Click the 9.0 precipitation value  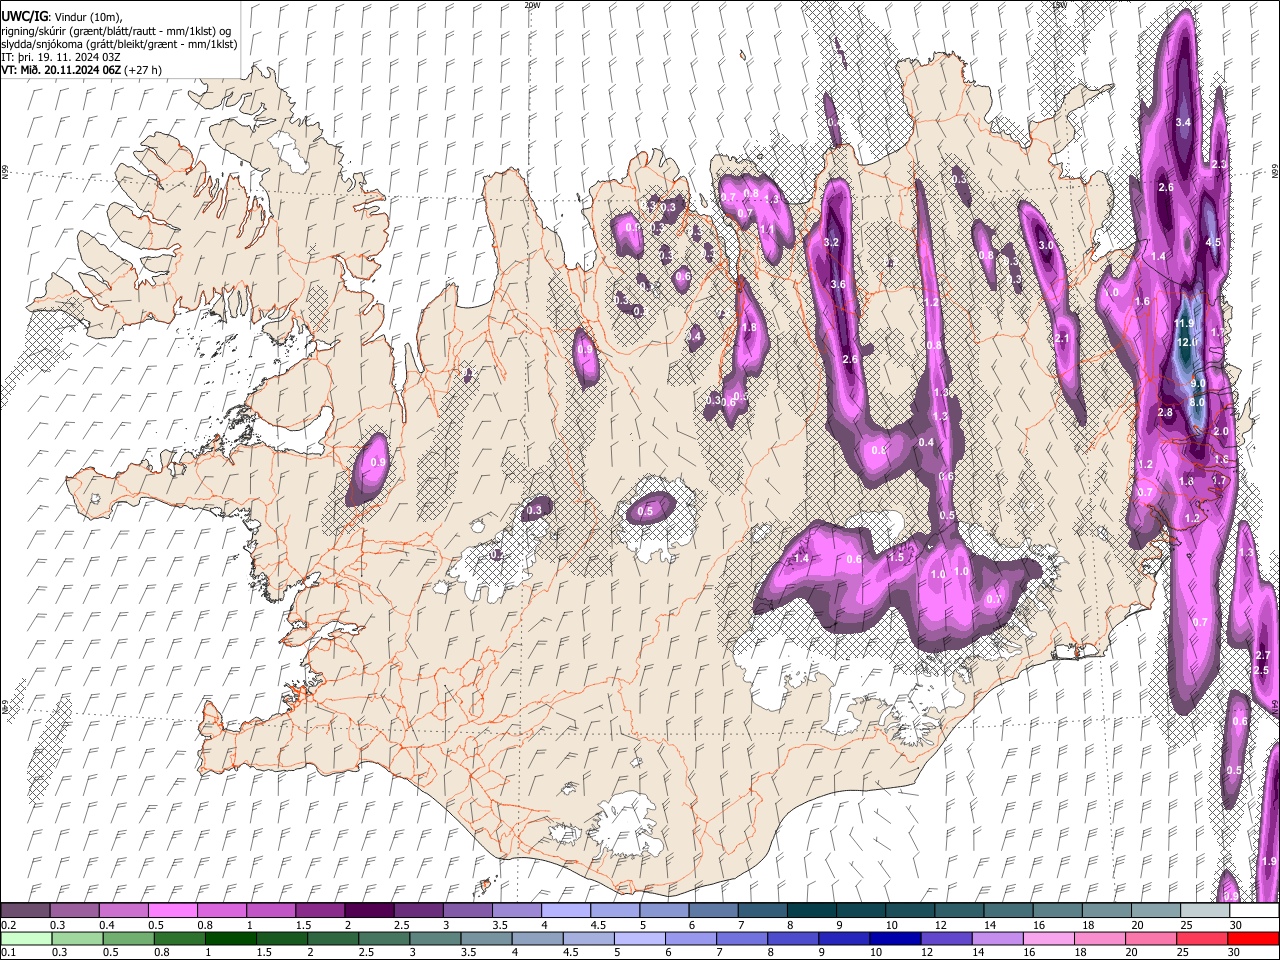1198,384
